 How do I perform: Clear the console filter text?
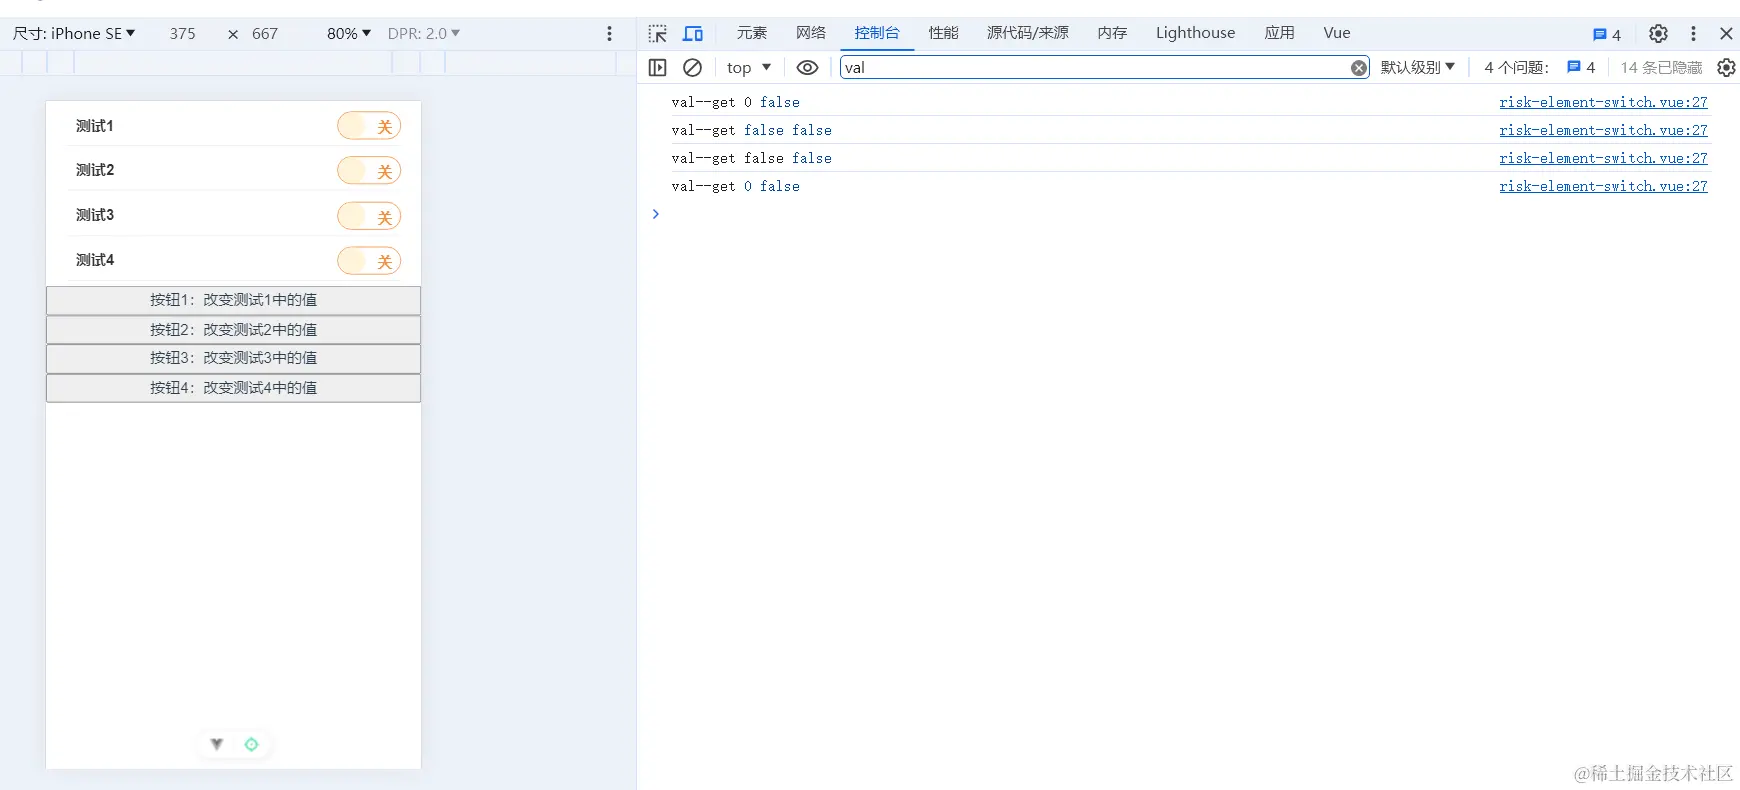[1359, 68]
